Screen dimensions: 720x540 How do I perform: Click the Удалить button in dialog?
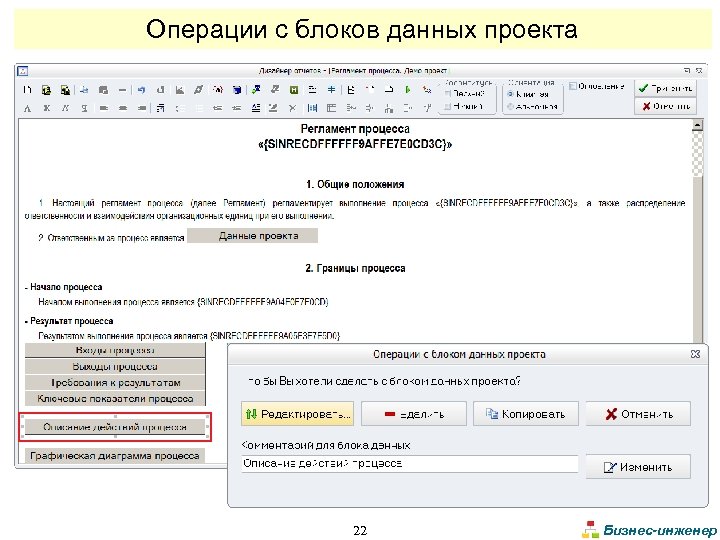(x=414, y=414)
